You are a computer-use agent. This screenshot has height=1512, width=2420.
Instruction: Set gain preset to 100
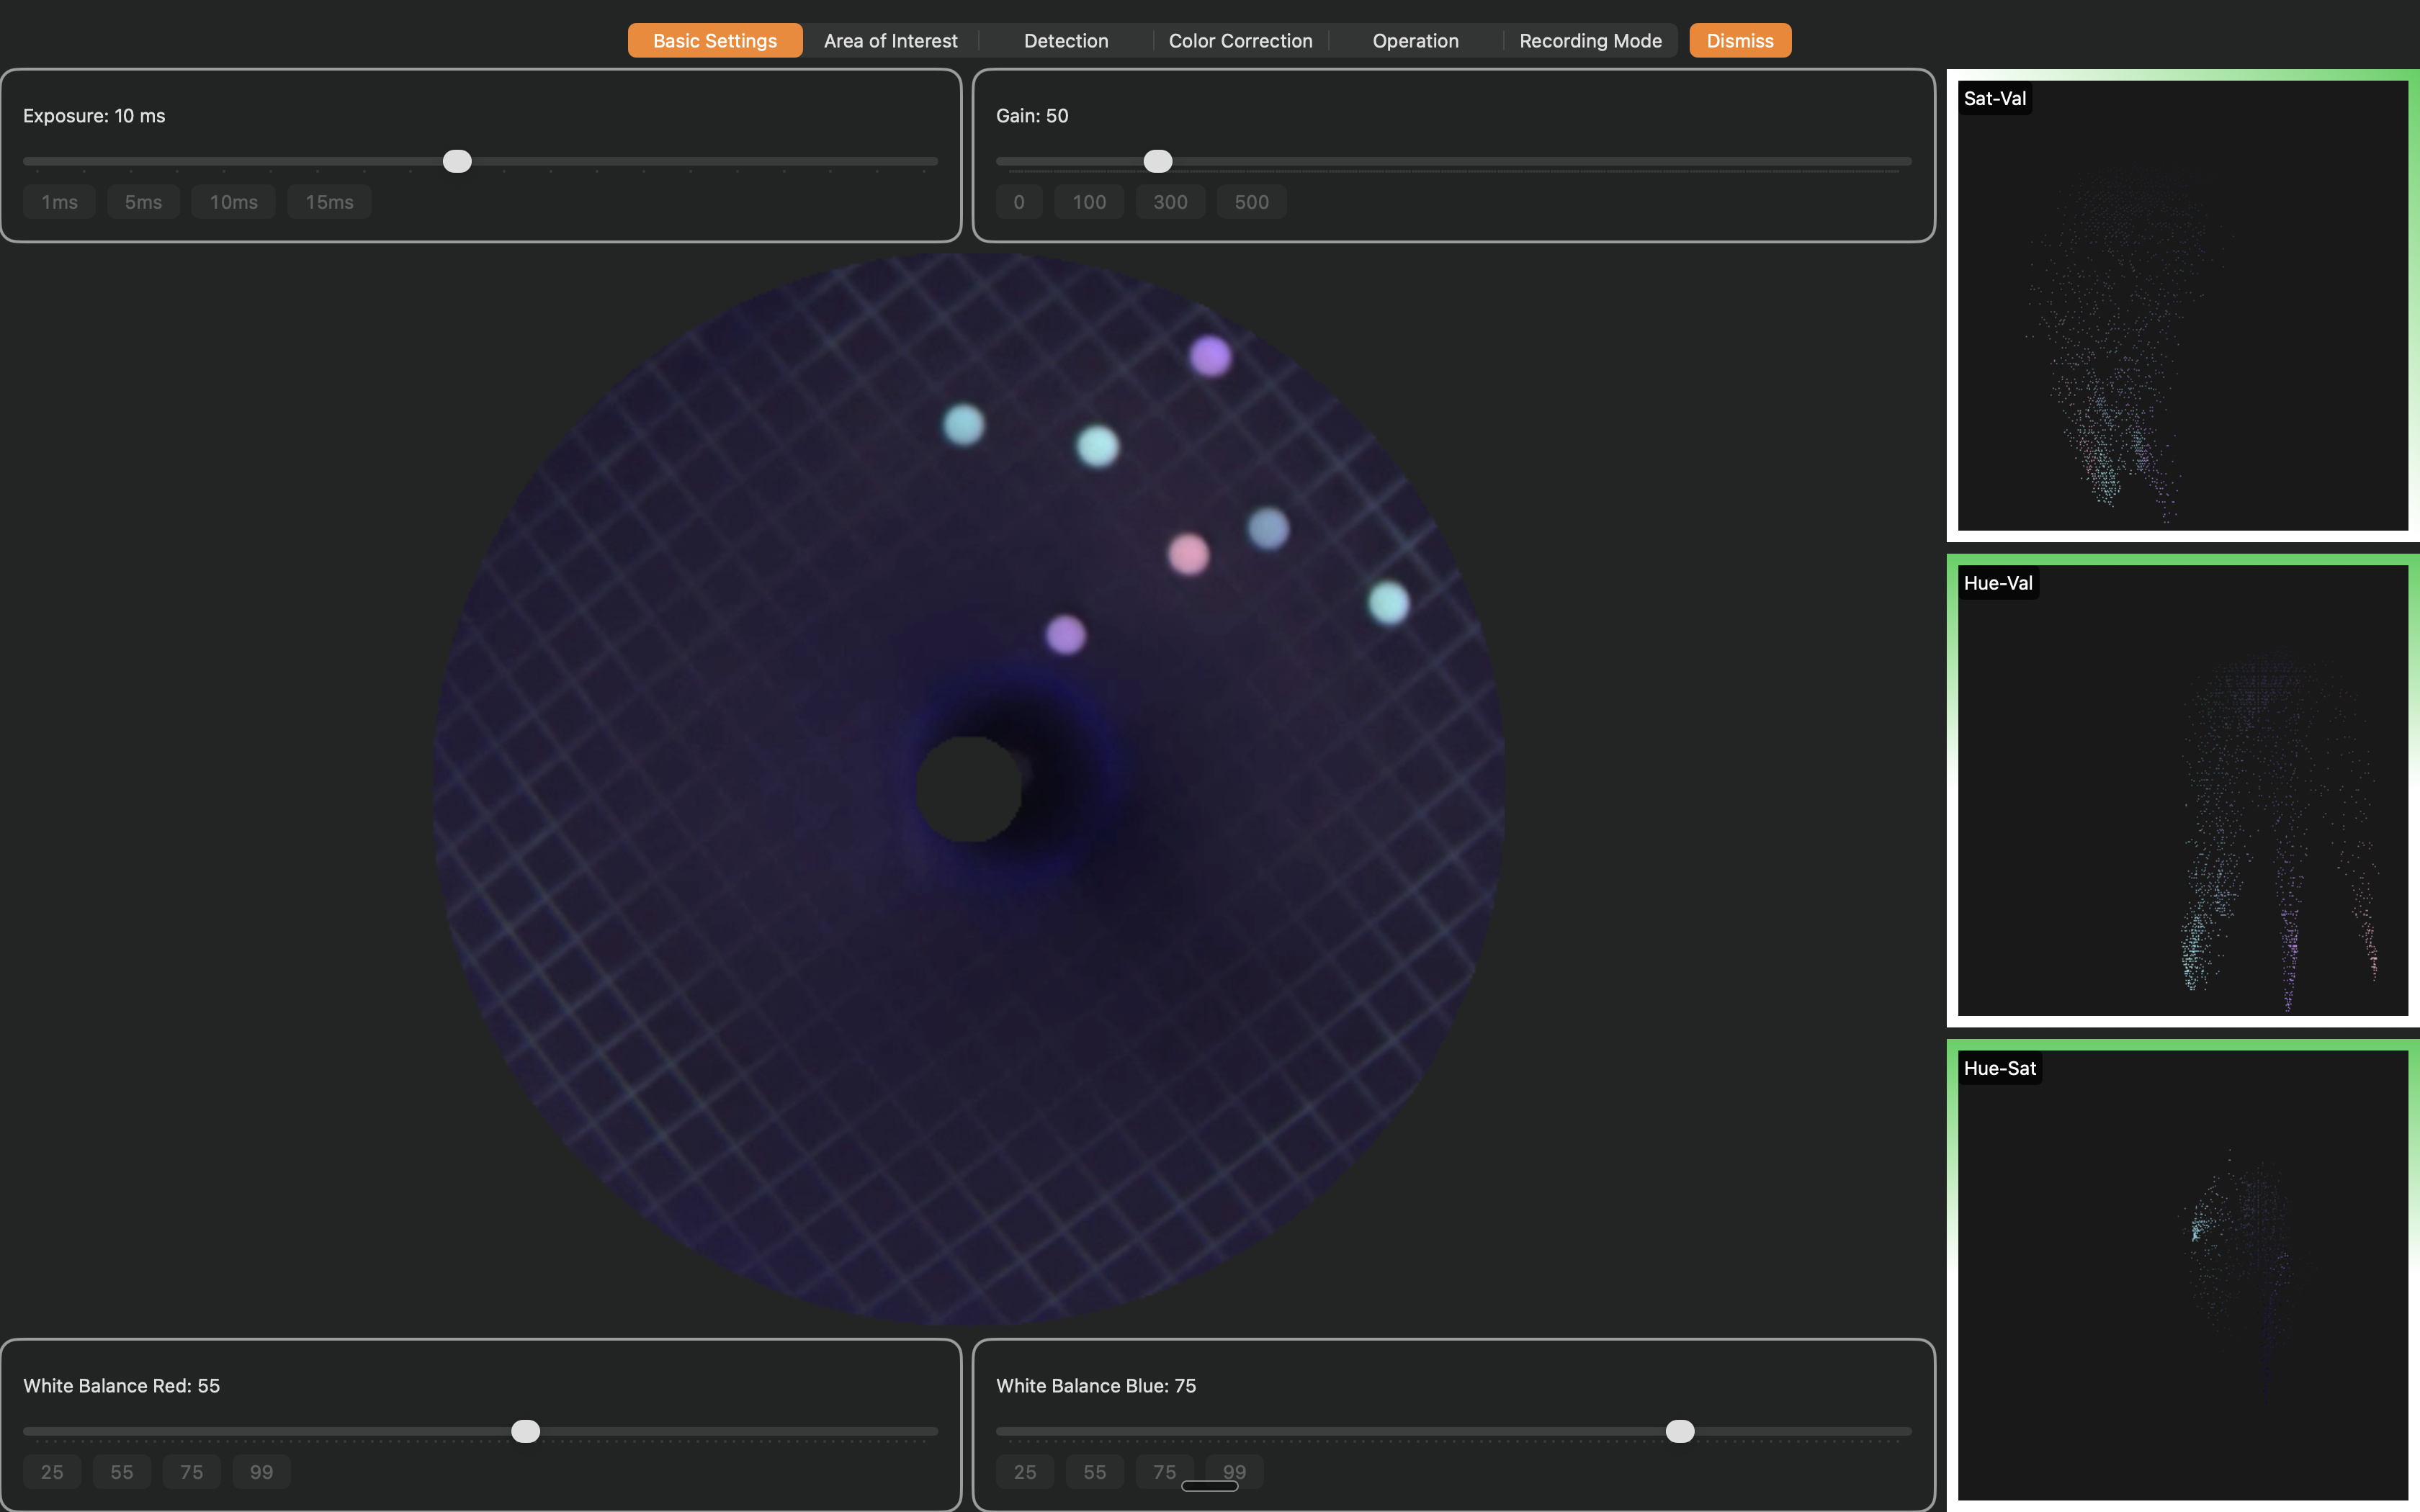(x=1089, y=202)
